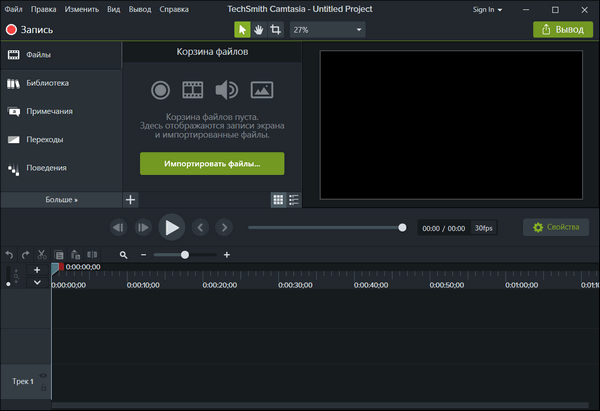The height and width of the screenshot is (411, 600).
Task: Click the timeline magnifier zoom icon
Action: click(123, 255)
